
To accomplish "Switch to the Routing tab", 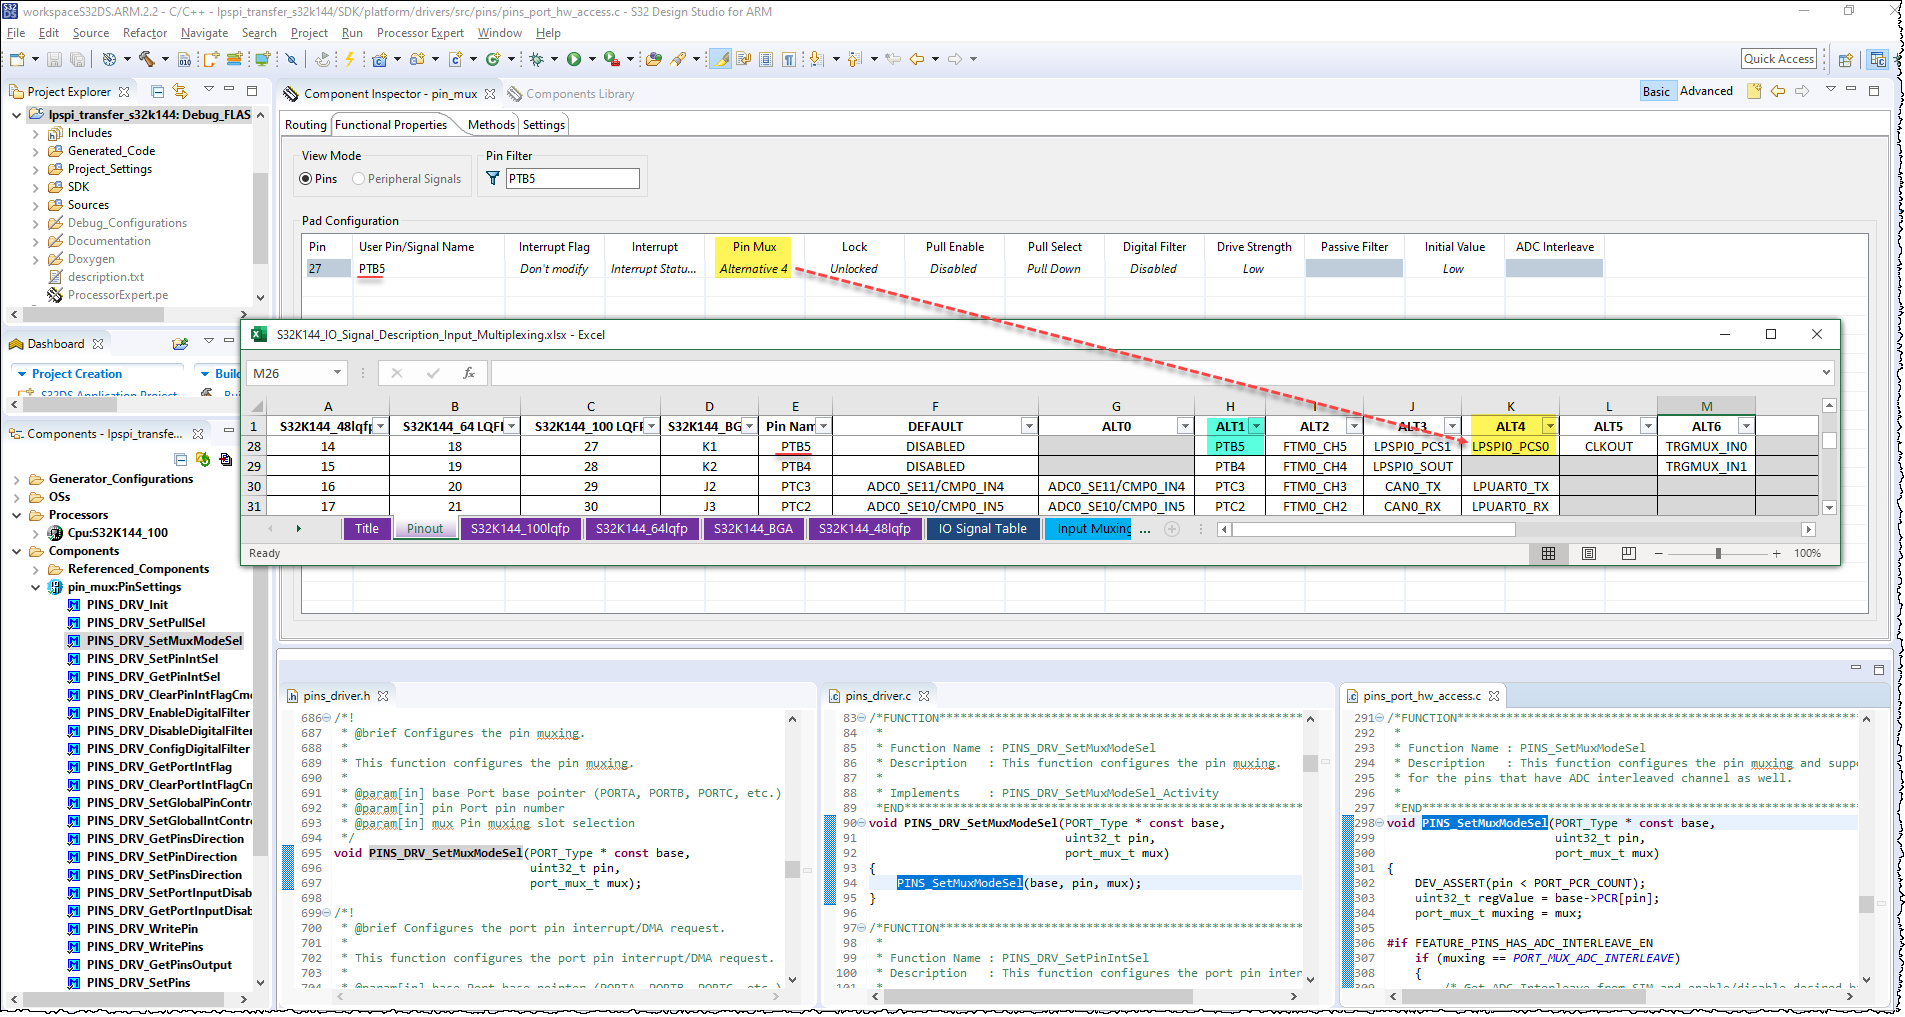I will pyautogui.click(x=305, y=124).
